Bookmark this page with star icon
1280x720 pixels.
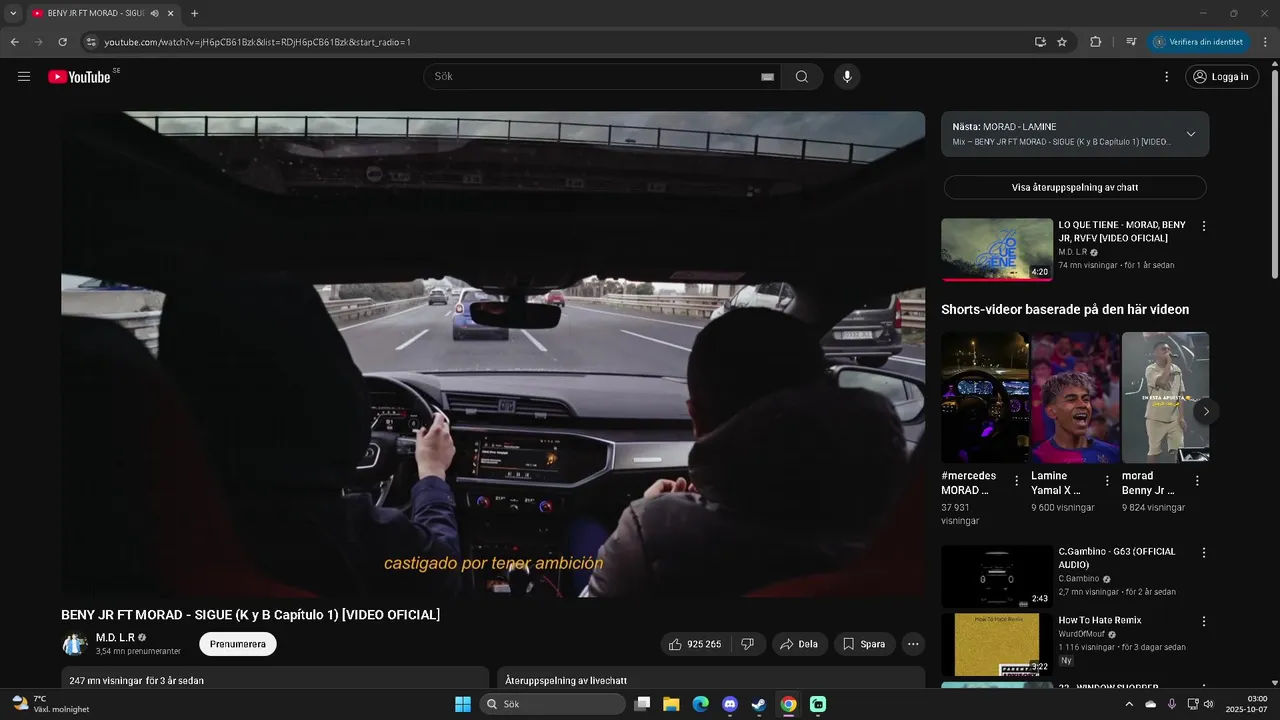pyautogui.click(x=1062, y=42)
